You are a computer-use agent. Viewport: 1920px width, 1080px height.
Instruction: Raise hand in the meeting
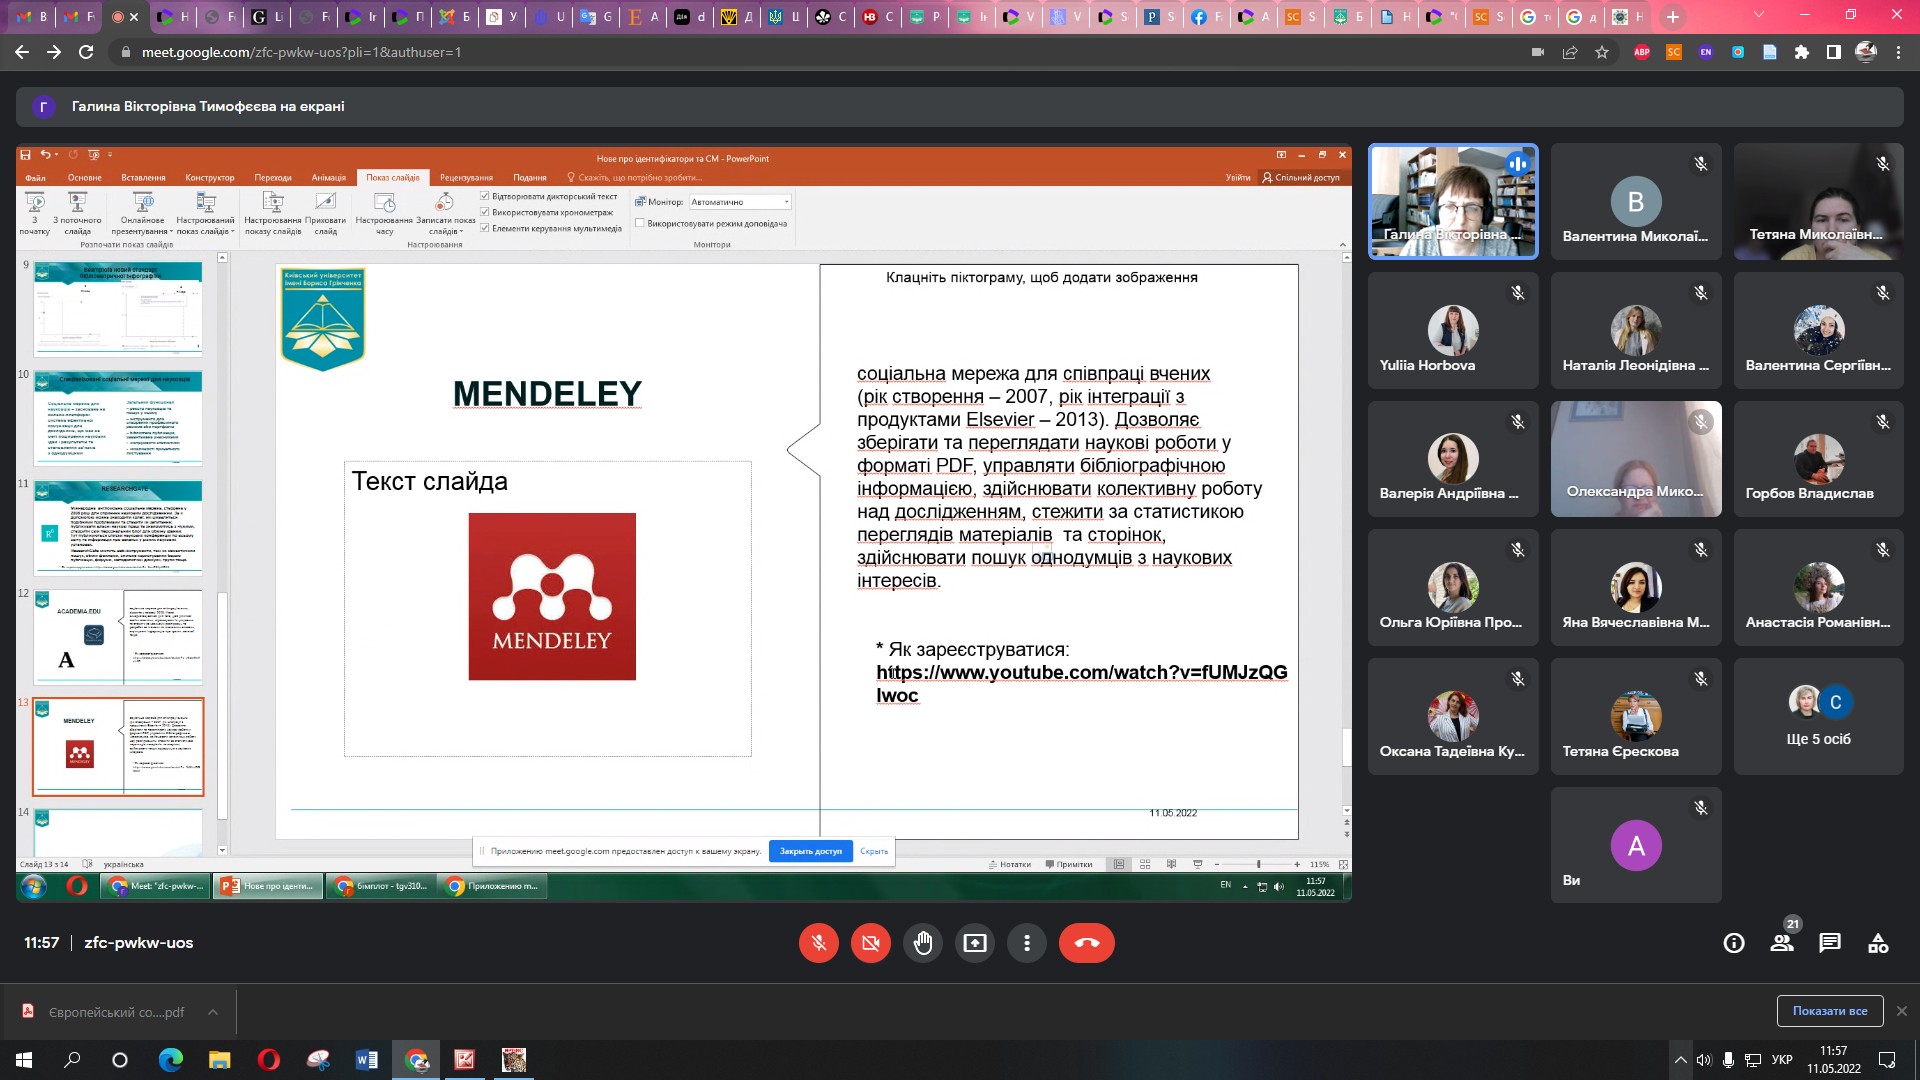[x=922, y=943]
